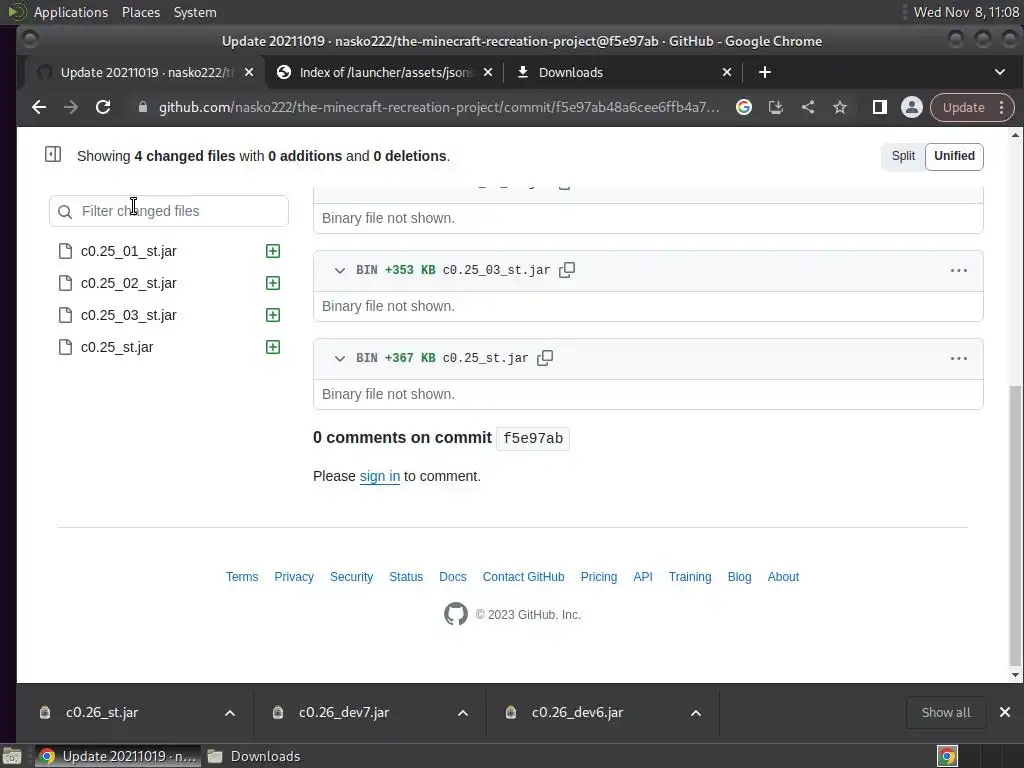This screenshot has width=1024, height=768.
Task: Click the browser forward arrow
Action: pos(71,107)
